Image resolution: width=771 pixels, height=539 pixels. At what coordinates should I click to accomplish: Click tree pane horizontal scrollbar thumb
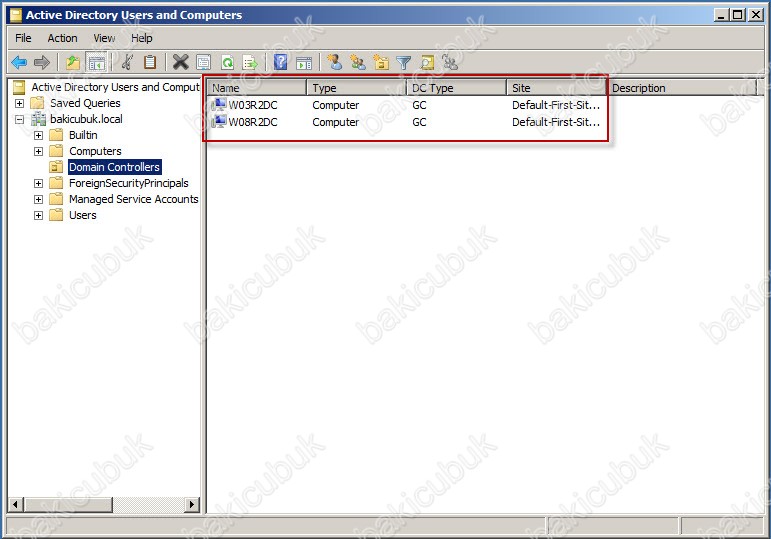tap(69, 504)
